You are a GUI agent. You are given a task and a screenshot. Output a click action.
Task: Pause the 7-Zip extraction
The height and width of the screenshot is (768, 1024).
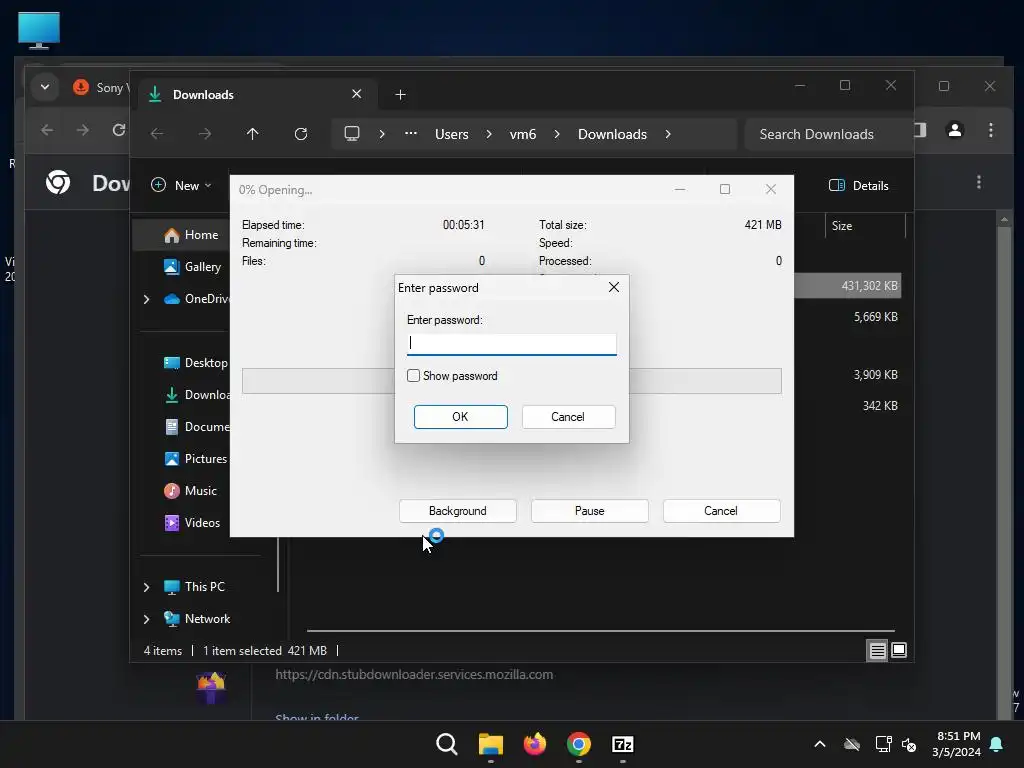point(590,511)
